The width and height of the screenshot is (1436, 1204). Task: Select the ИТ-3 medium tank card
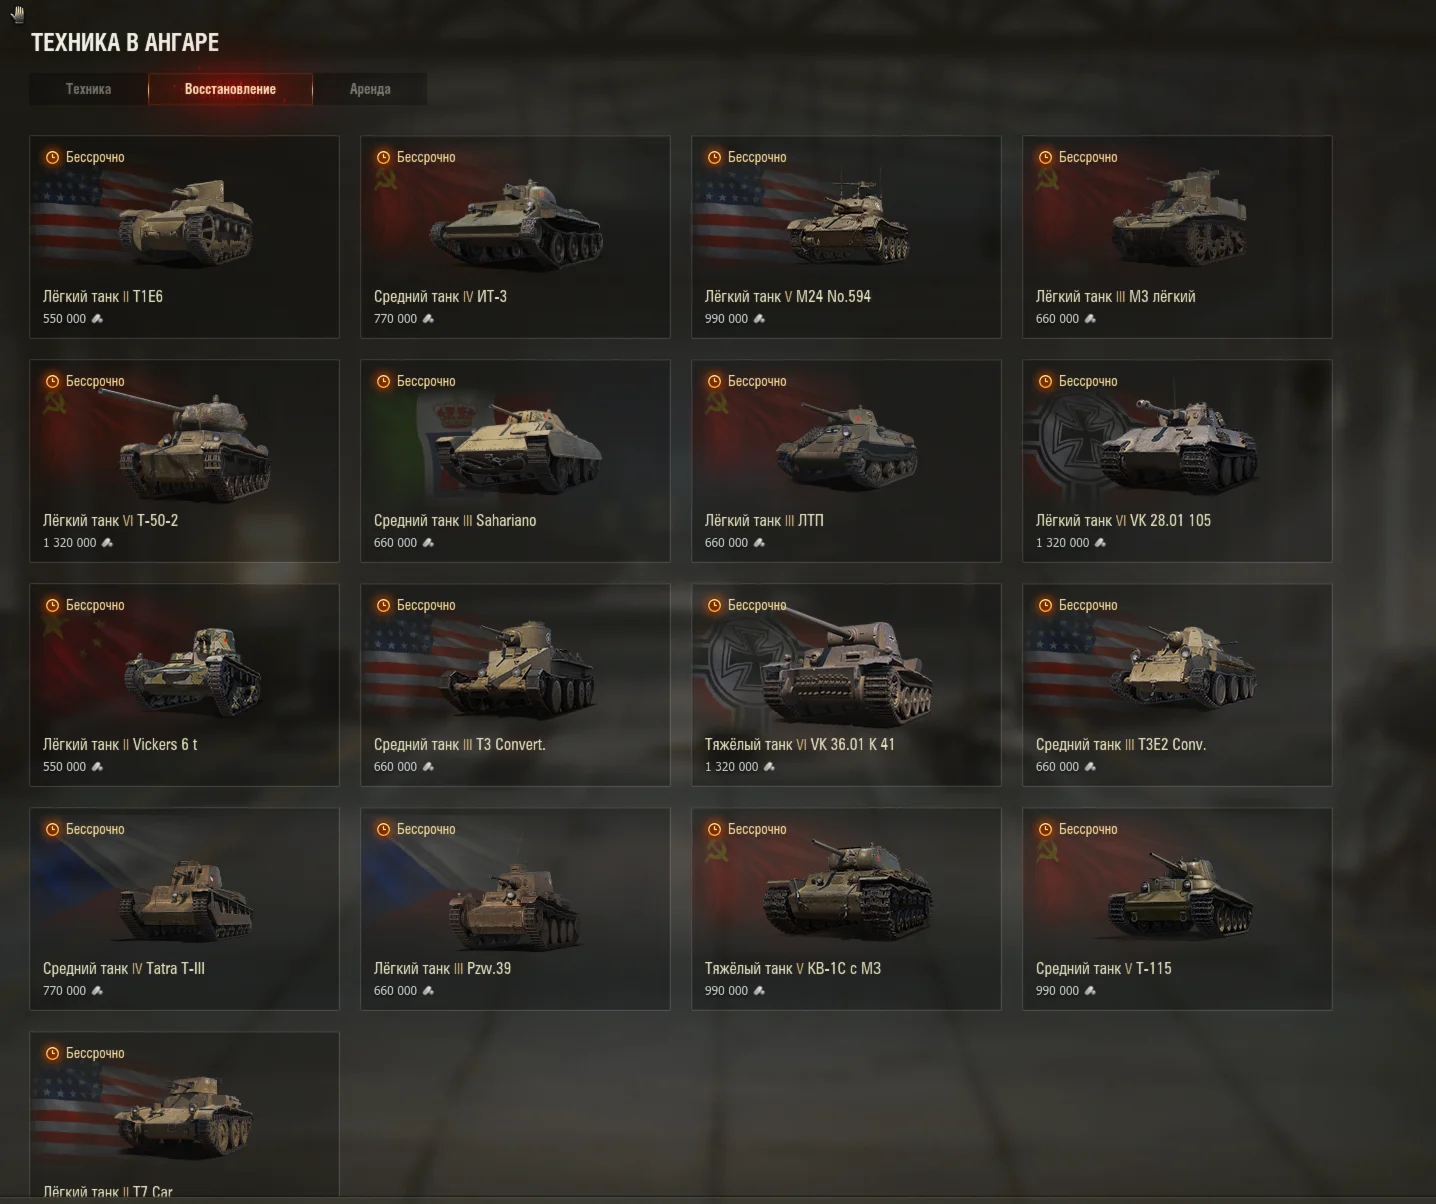(515, 237)
